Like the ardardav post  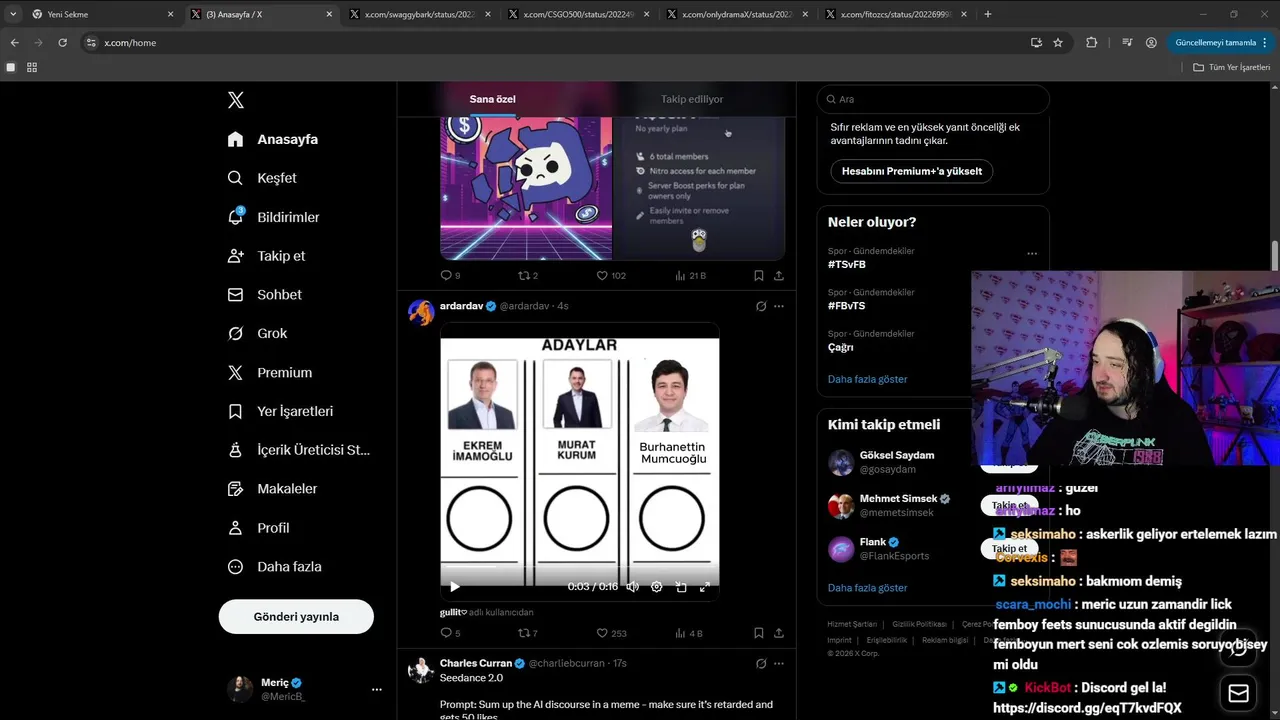611,633
